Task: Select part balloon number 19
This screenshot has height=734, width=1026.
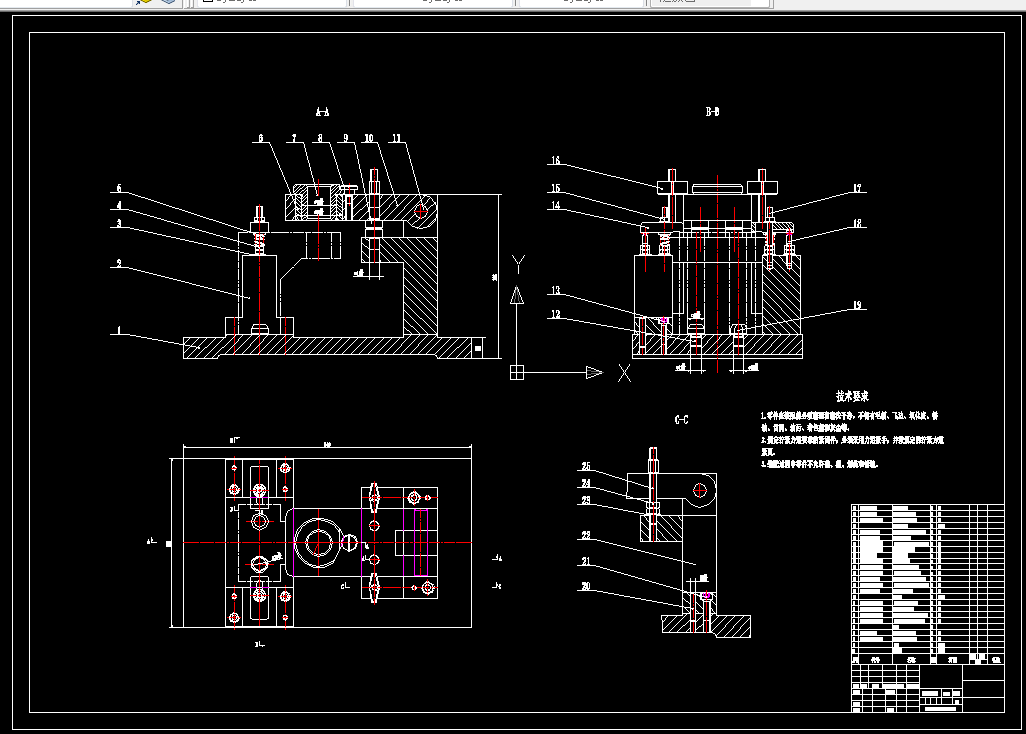Action: [857, 305]
